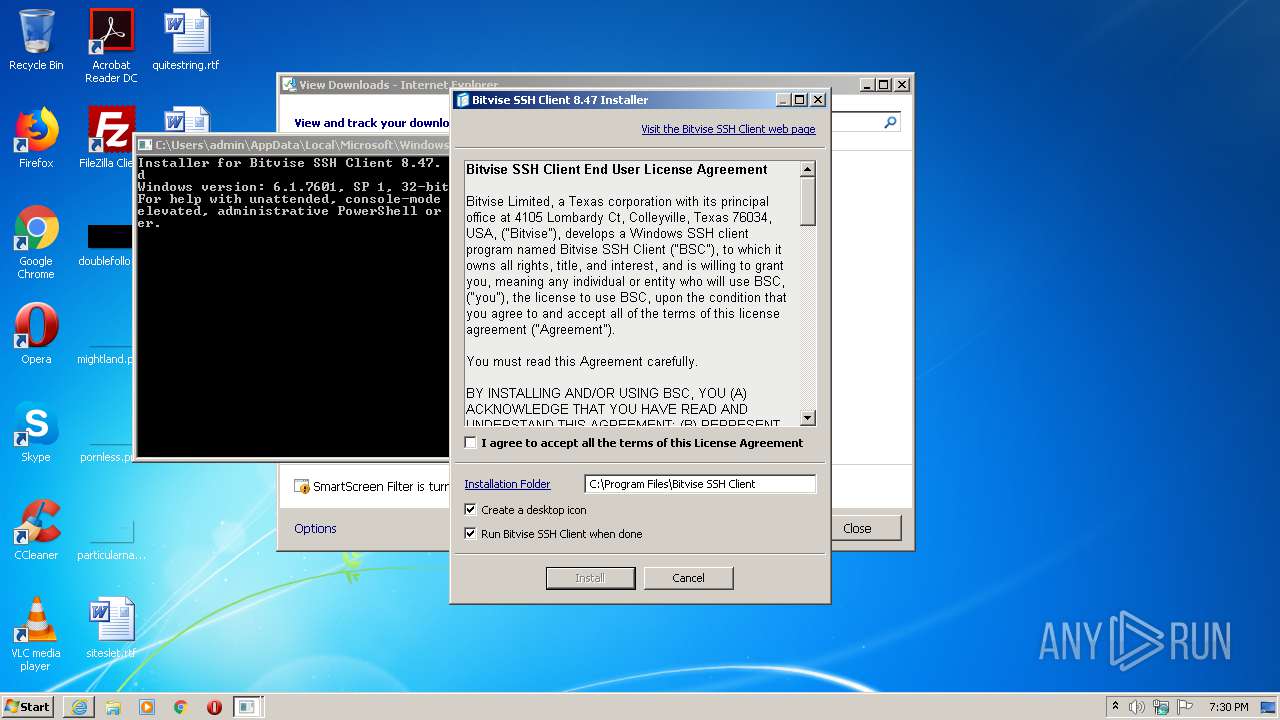
Task: Open the FileZilla Client shortcut
Action: (x=108, y=138)
